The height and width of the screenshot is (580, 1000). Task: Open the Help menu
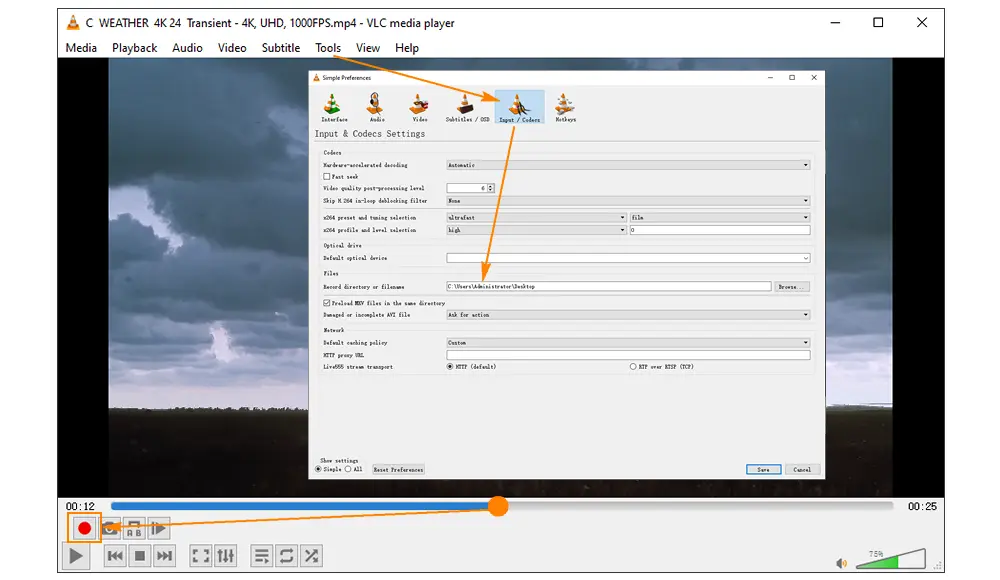(407, 48)
